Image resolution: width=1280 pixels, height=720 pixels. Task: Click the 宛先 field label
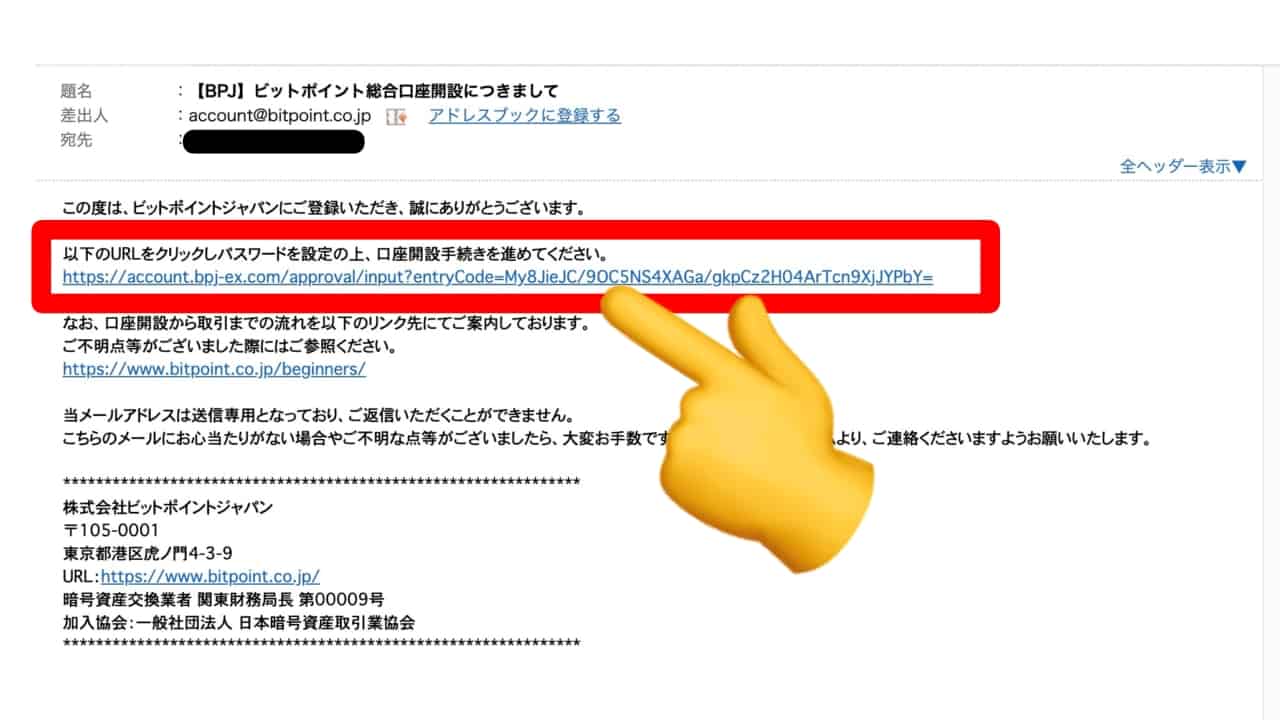pyautogui.click(x=76, y=140)
